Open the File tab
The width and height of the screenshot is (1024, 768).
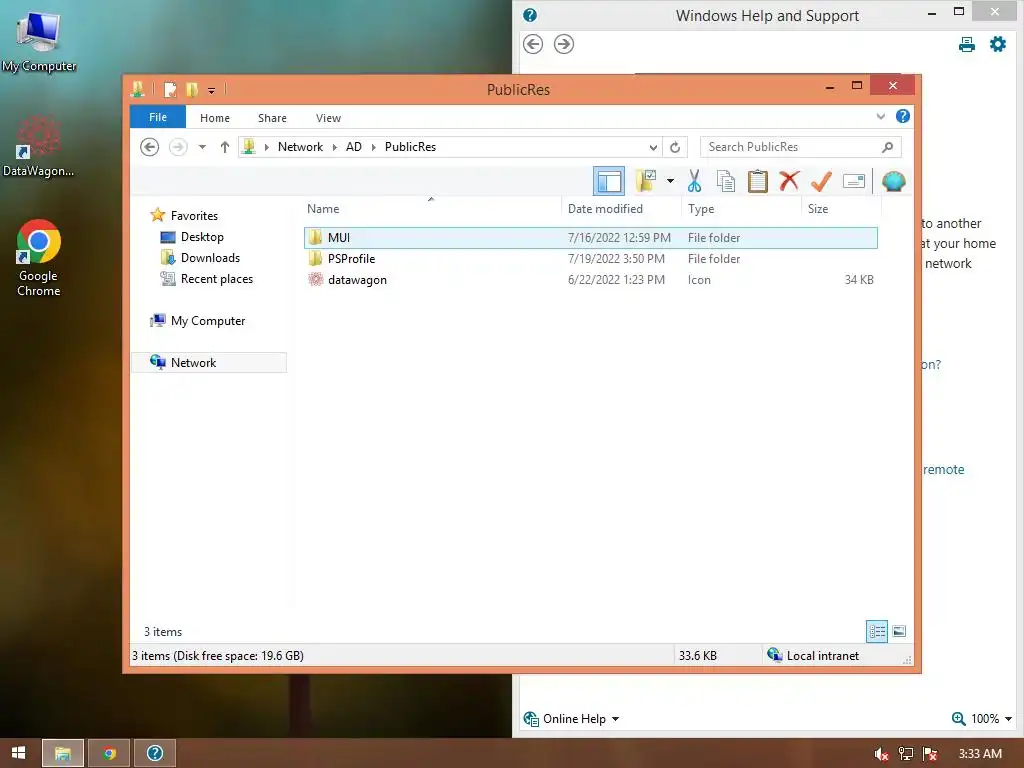(x=158, y=117)
